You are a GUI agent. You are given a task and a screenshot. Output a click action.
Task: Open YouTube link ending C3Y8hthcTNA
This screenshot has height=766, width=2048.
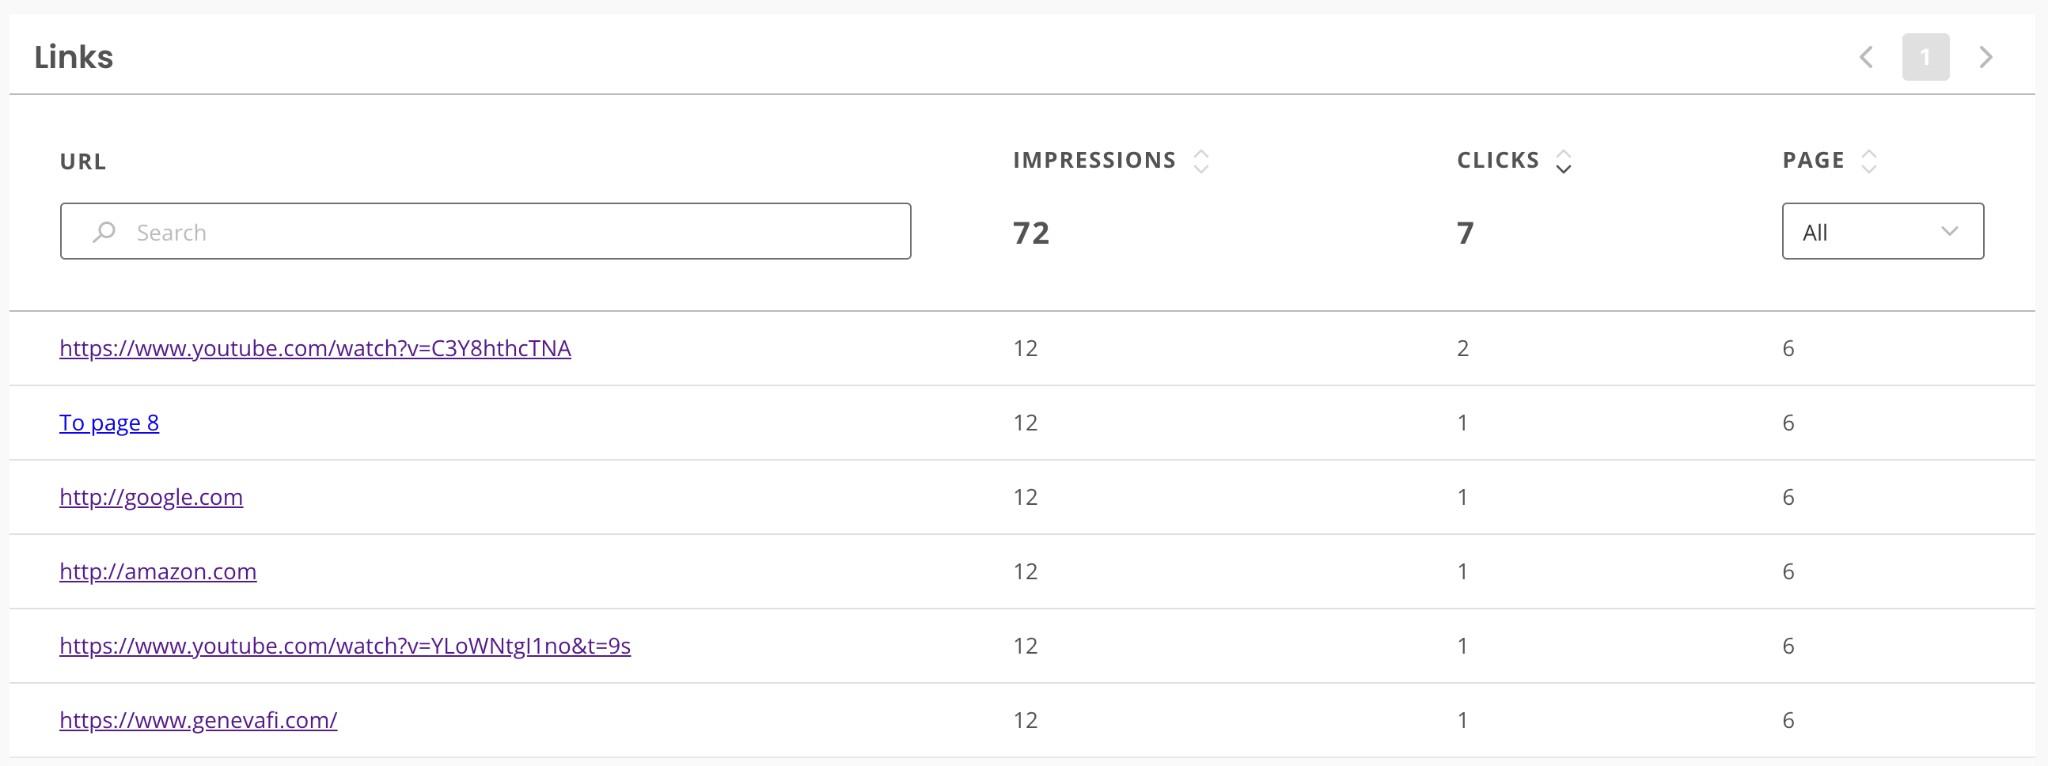pos(315,348)
